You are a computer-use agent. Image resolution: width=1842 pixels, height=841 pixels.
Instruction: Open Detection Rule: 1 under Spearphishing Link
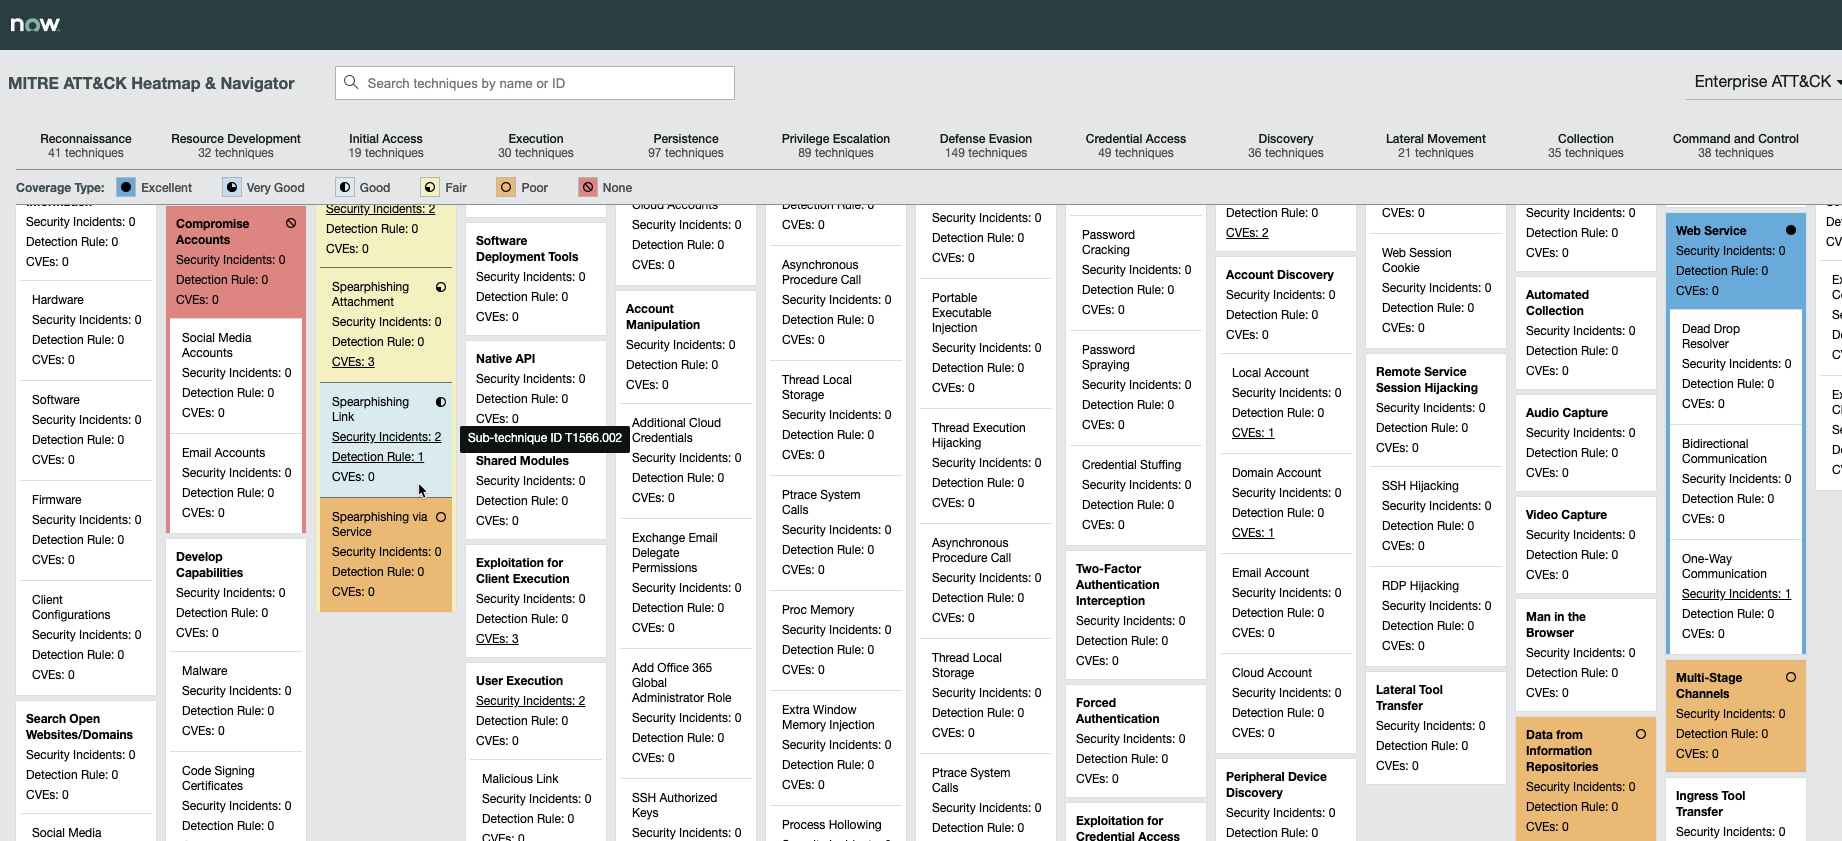(378, 457)
